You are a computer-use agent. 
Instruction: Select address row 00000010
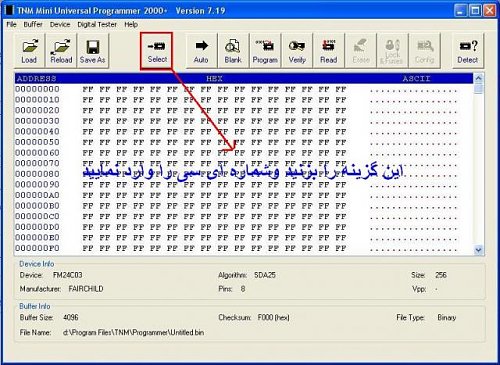(37, 100)
